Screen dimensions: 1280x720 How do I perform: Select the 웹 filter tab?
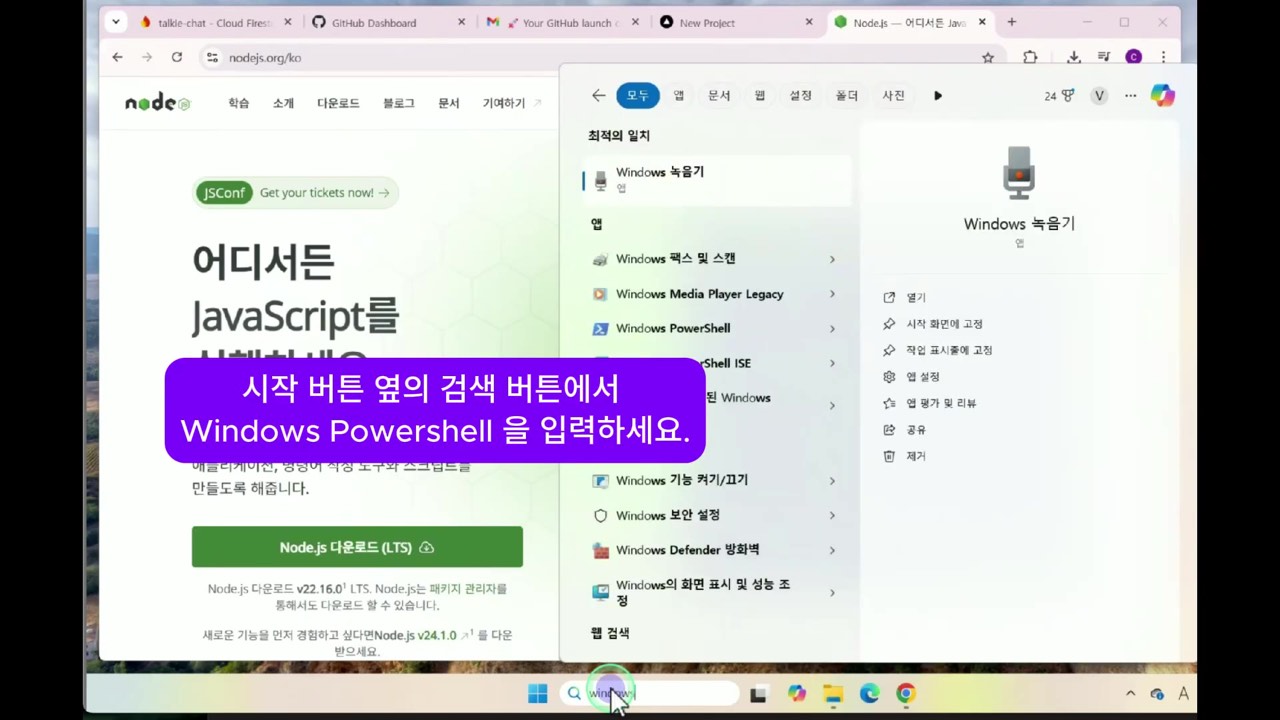(x=760, y=96)
